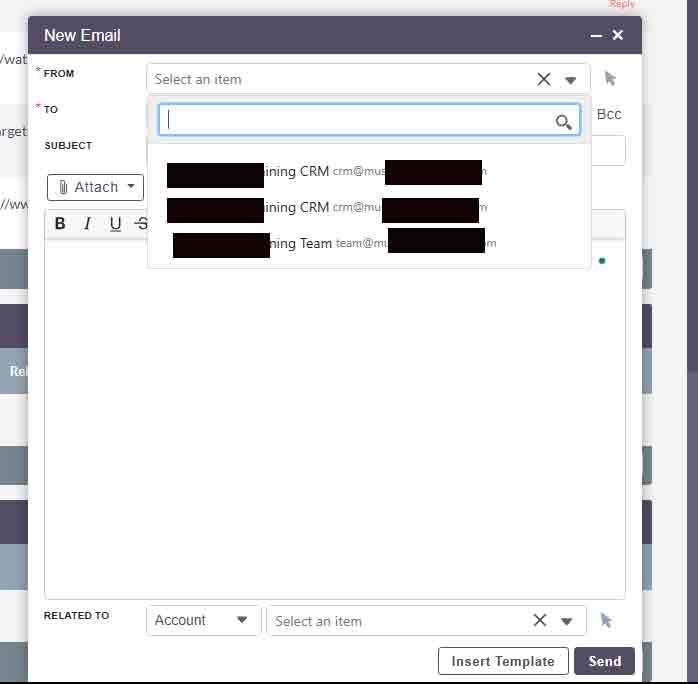
Task: Click the magnifier icon in dropdown search
Action: tap(564, 122)
